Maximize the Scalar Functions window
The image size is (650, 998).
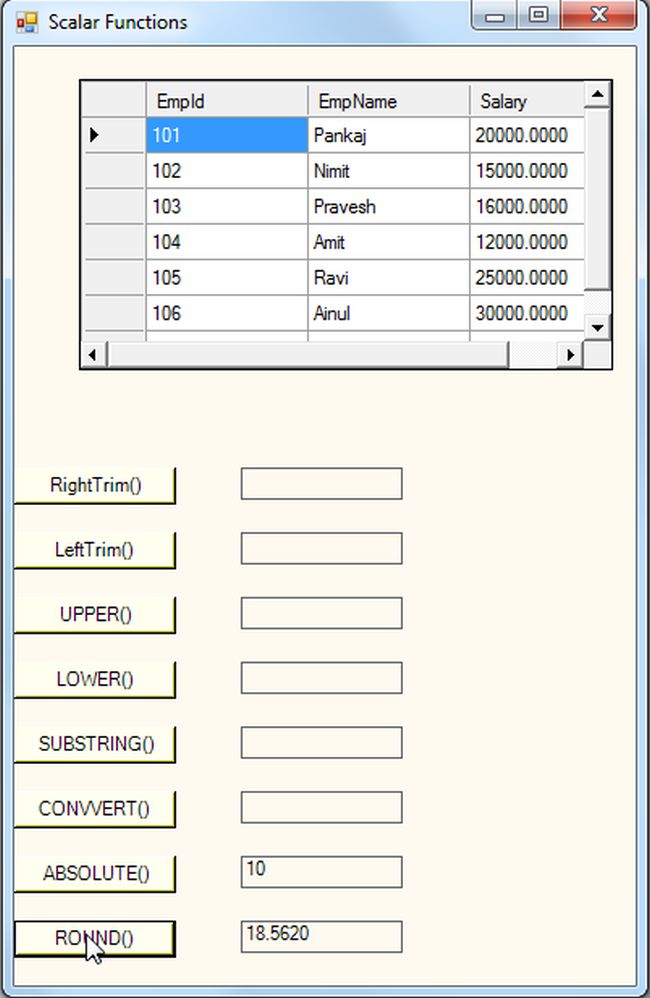[x=539, y=16]
